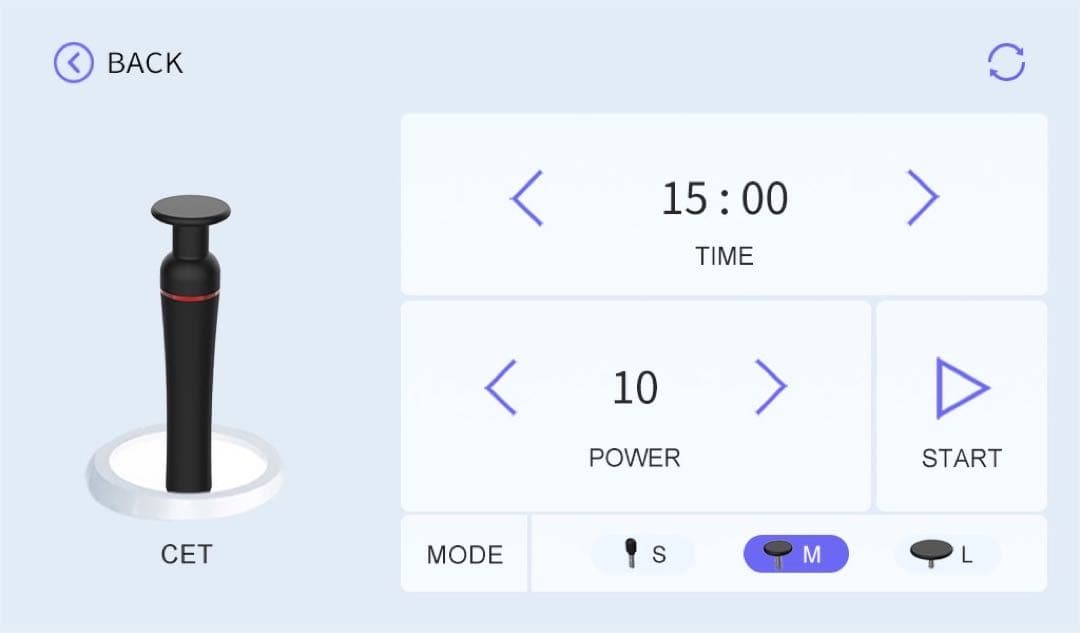Click the MODE label cell
Image resolution: width=1080 pixels, height=633 pixels.
click(464, 555)
